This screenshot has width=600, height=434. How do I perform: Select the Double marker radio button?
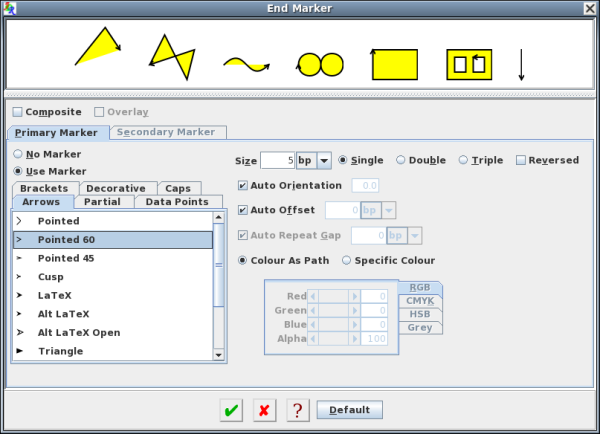[x=402, y=160]
